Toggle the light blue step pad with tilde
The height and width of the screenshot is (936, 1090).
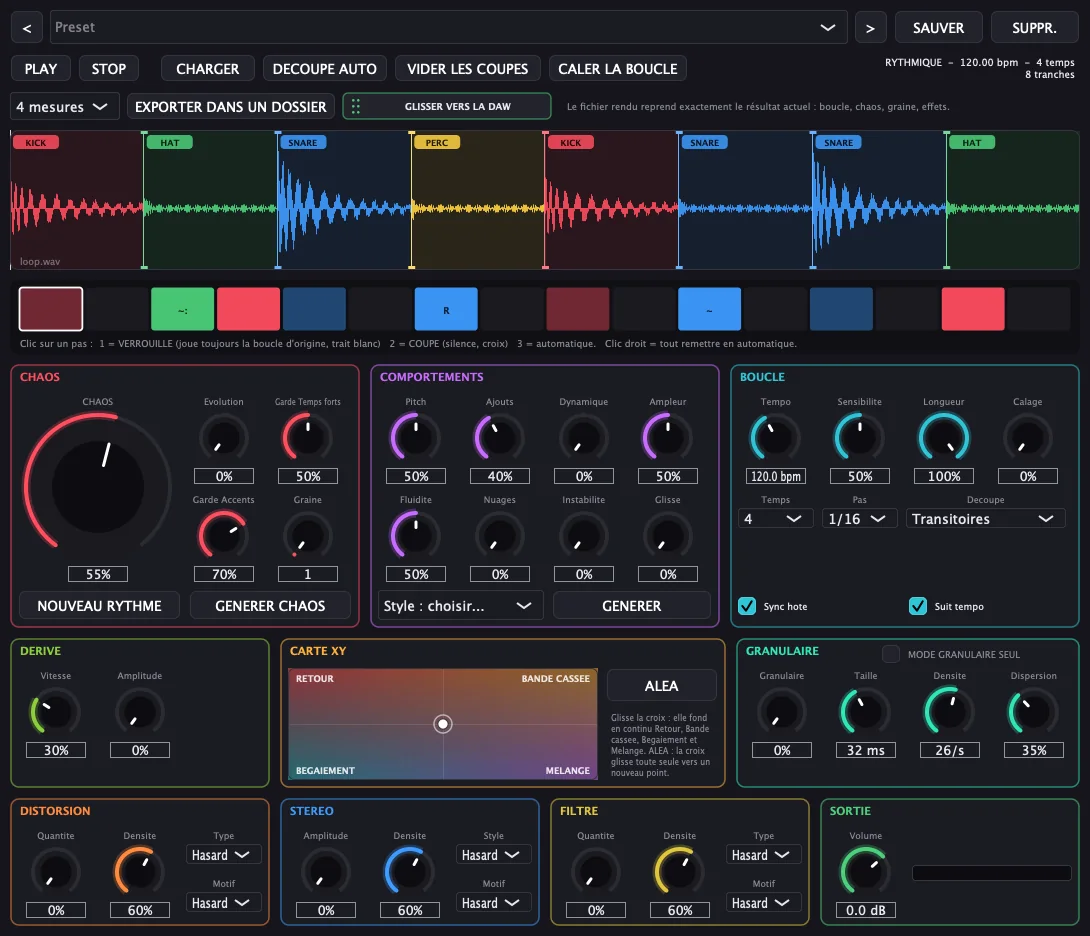click(x=710, y=309)
